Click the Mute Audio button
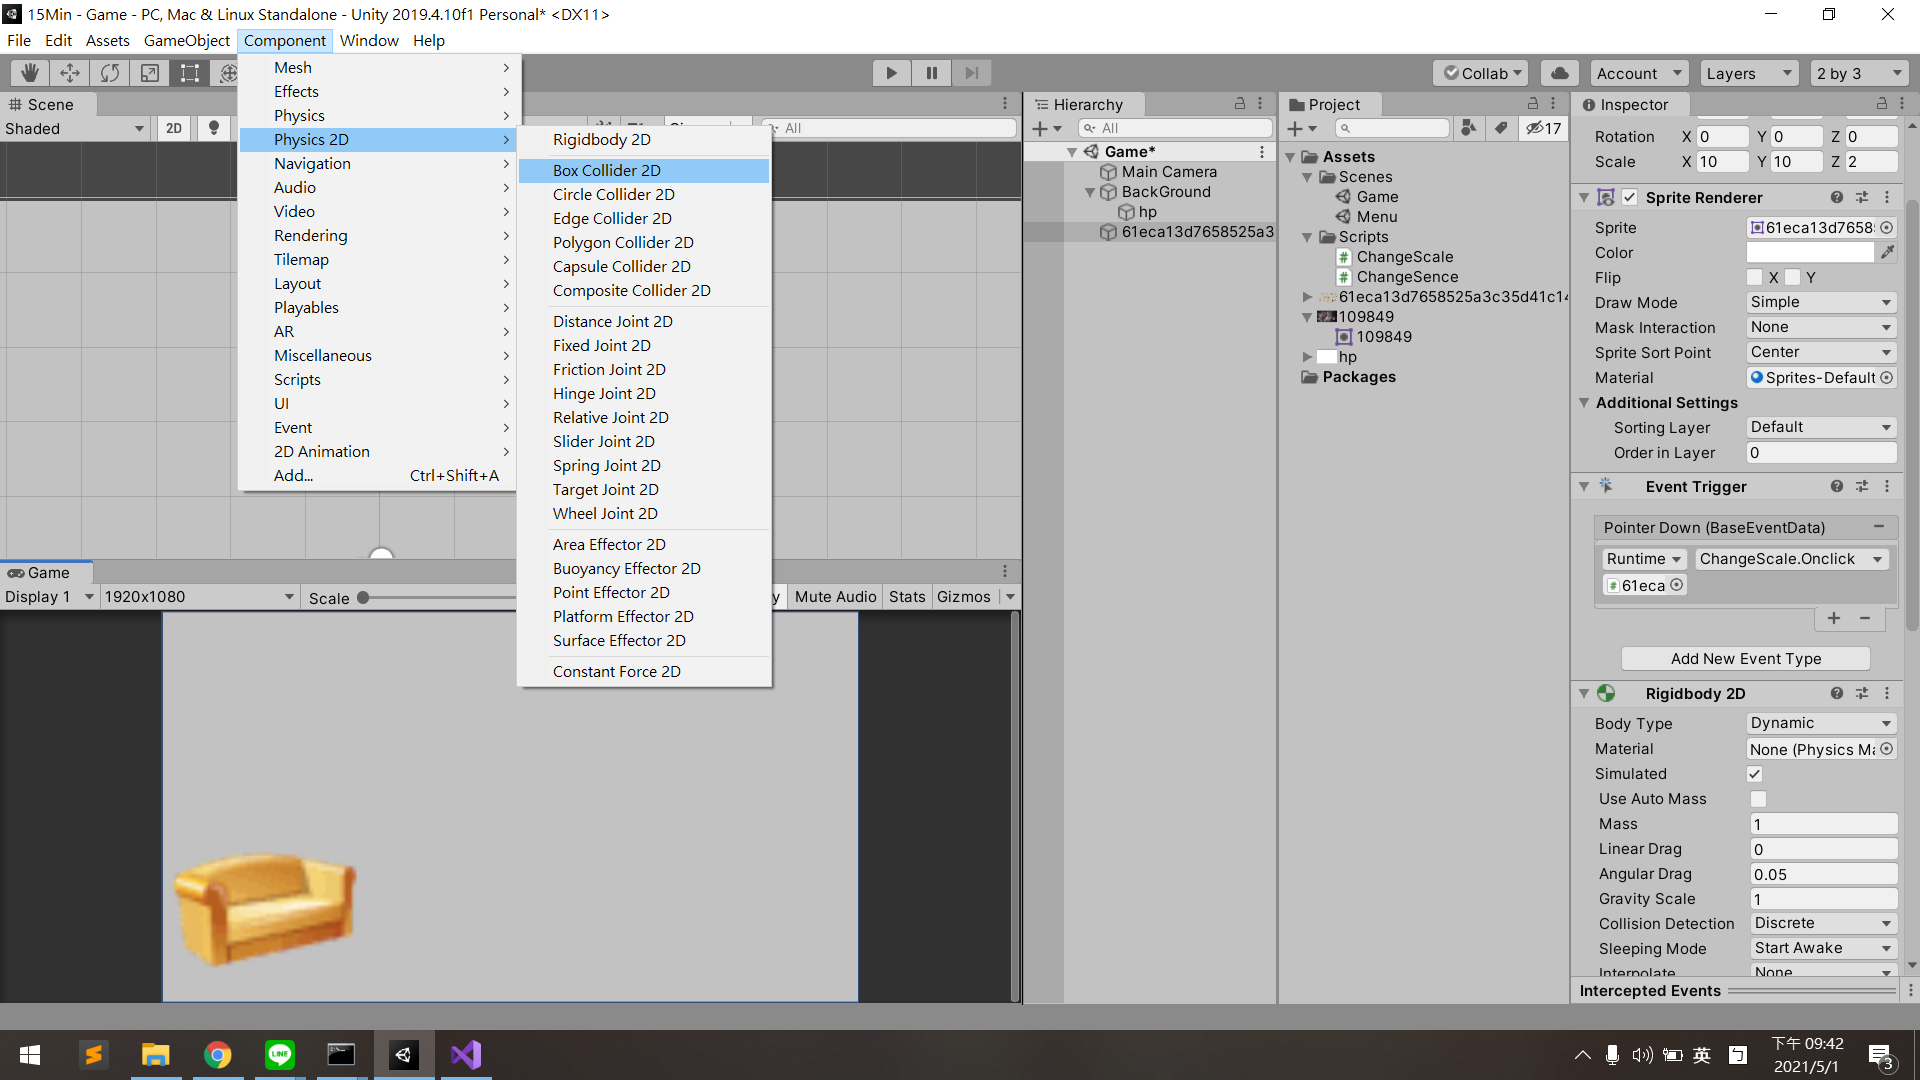Image resolution: width=1920 pixels, height=1080 pixels. coord(835,597)
